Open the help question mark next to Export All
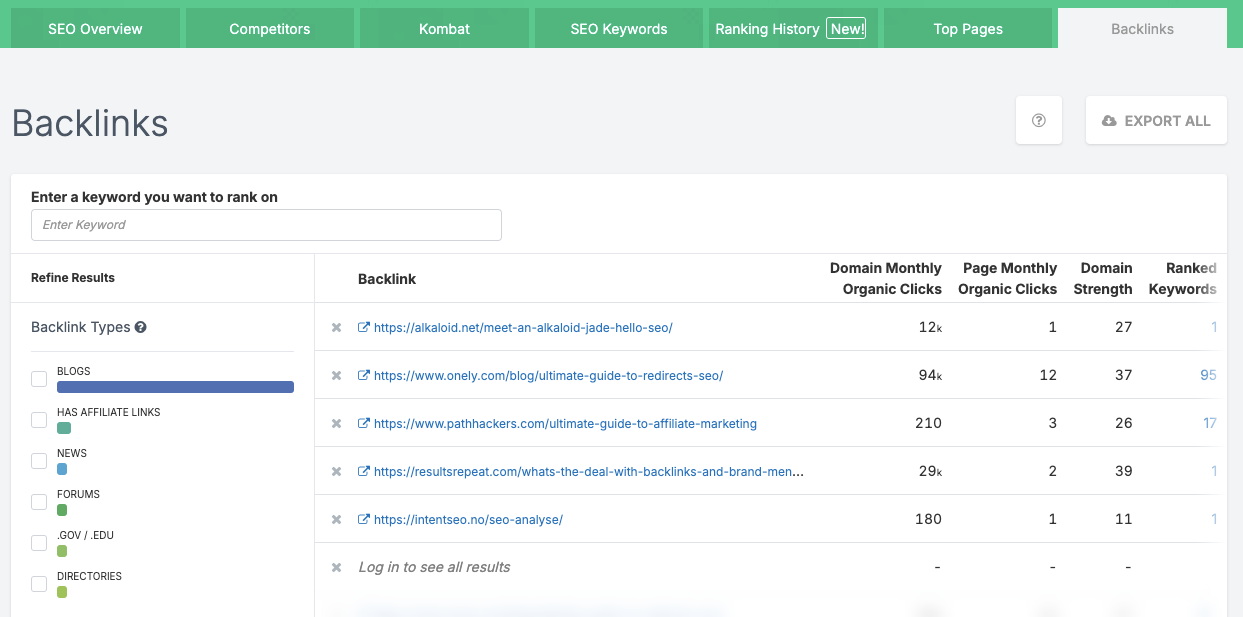 (1038, 119)
